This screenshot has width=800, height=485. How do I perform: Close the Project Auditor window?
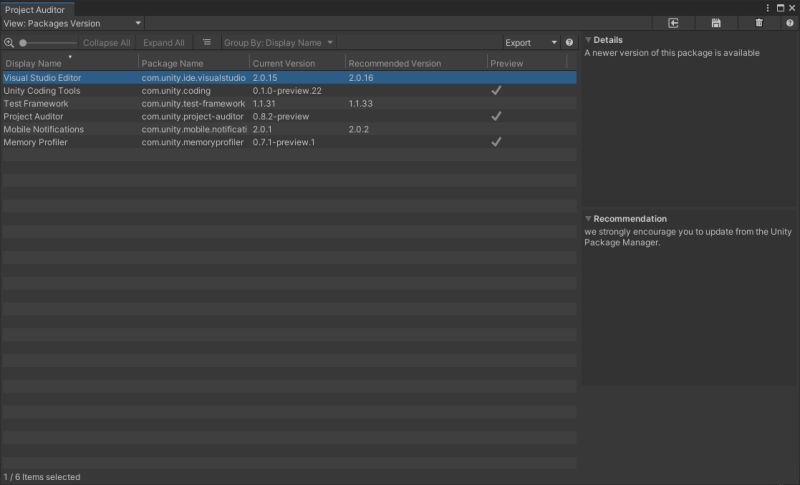point(792,8)
